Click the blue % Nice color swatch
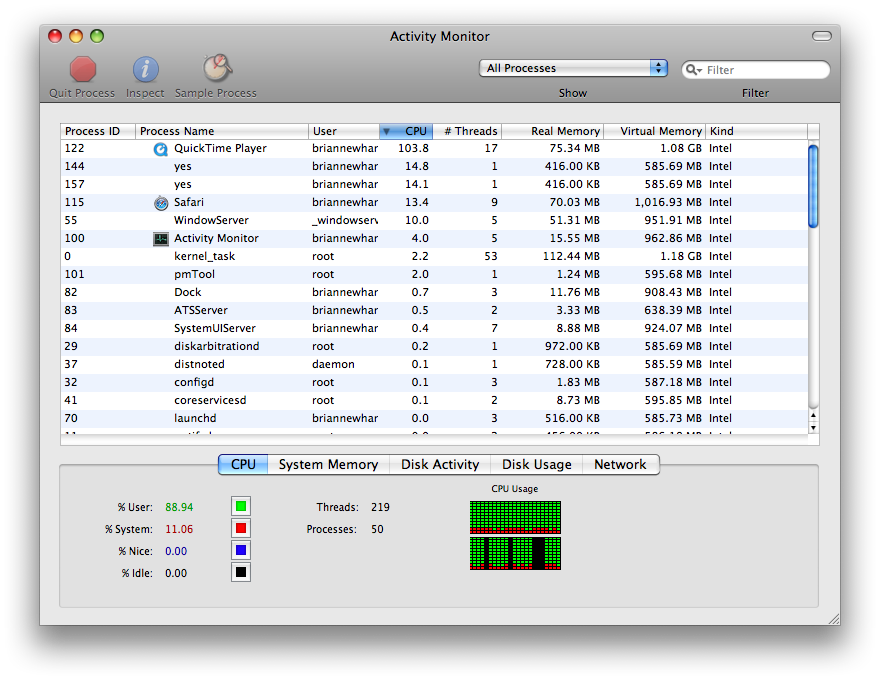Viewport: 880px width, 680px height. (241, 550)
